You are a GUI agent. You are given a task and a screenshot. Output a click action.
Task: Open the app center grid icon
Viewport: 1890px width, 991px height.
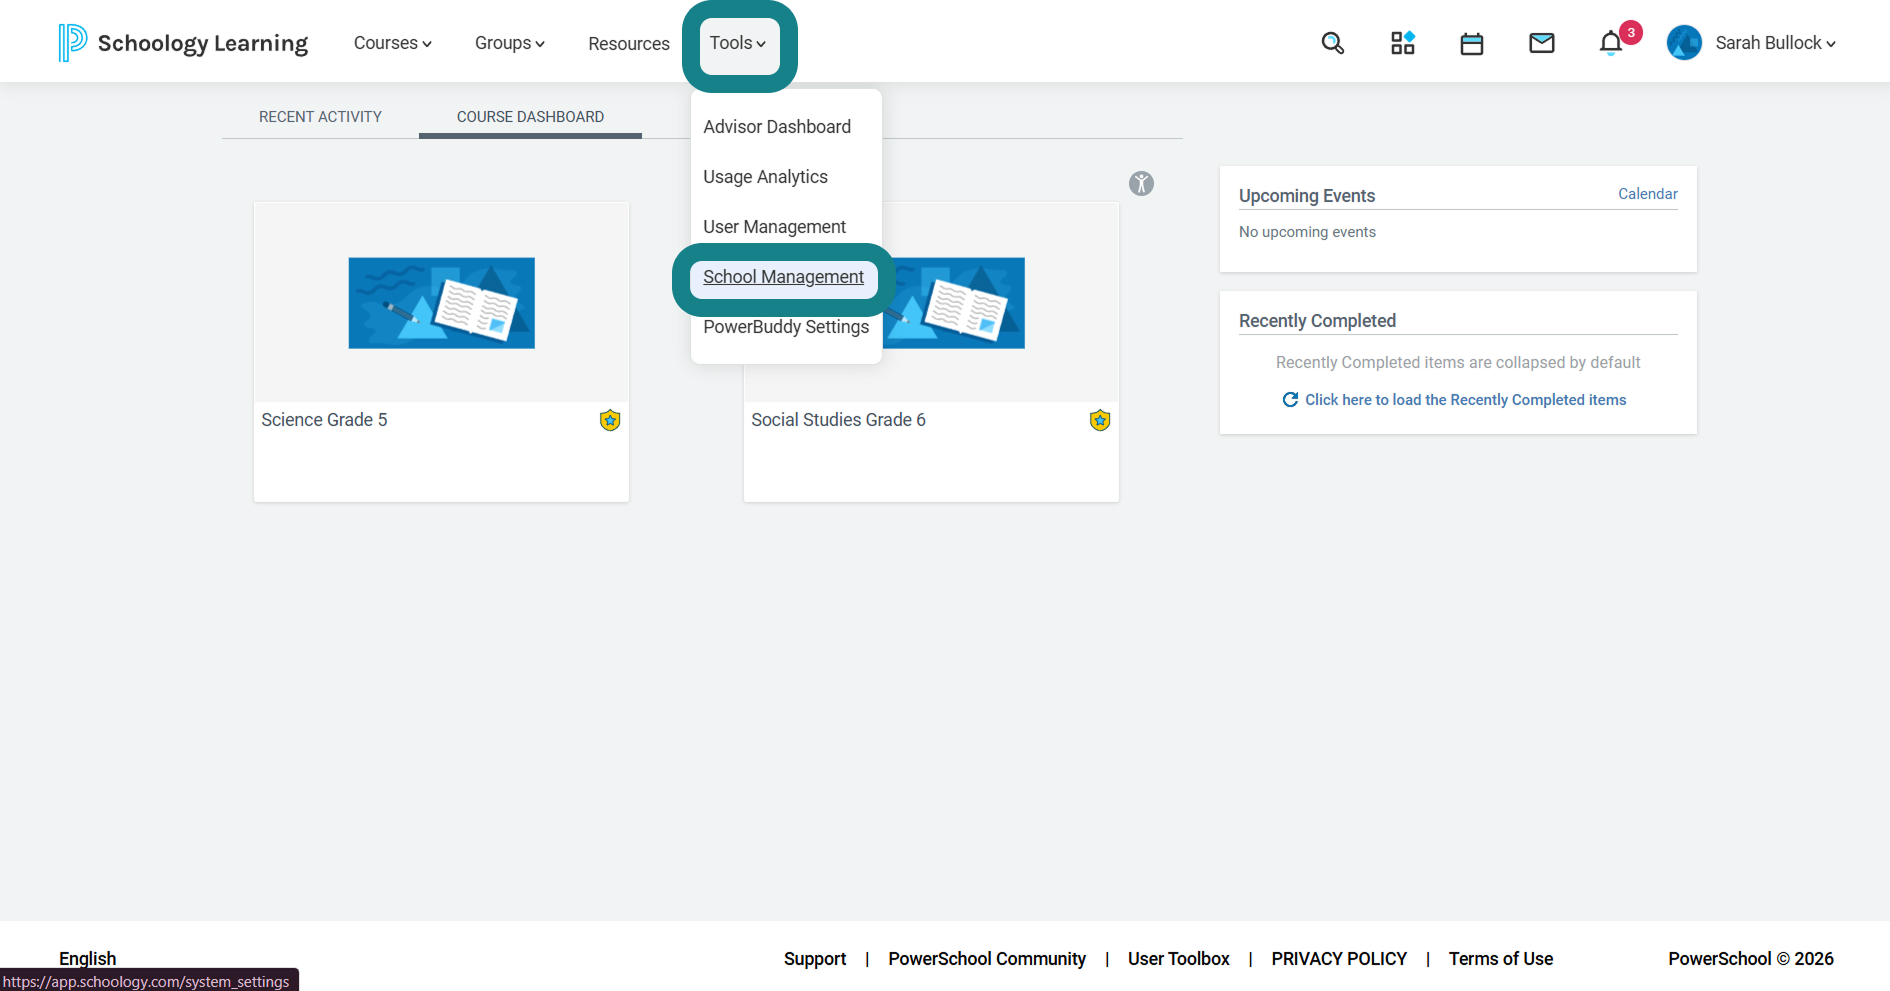click(x=1403, y=43)
